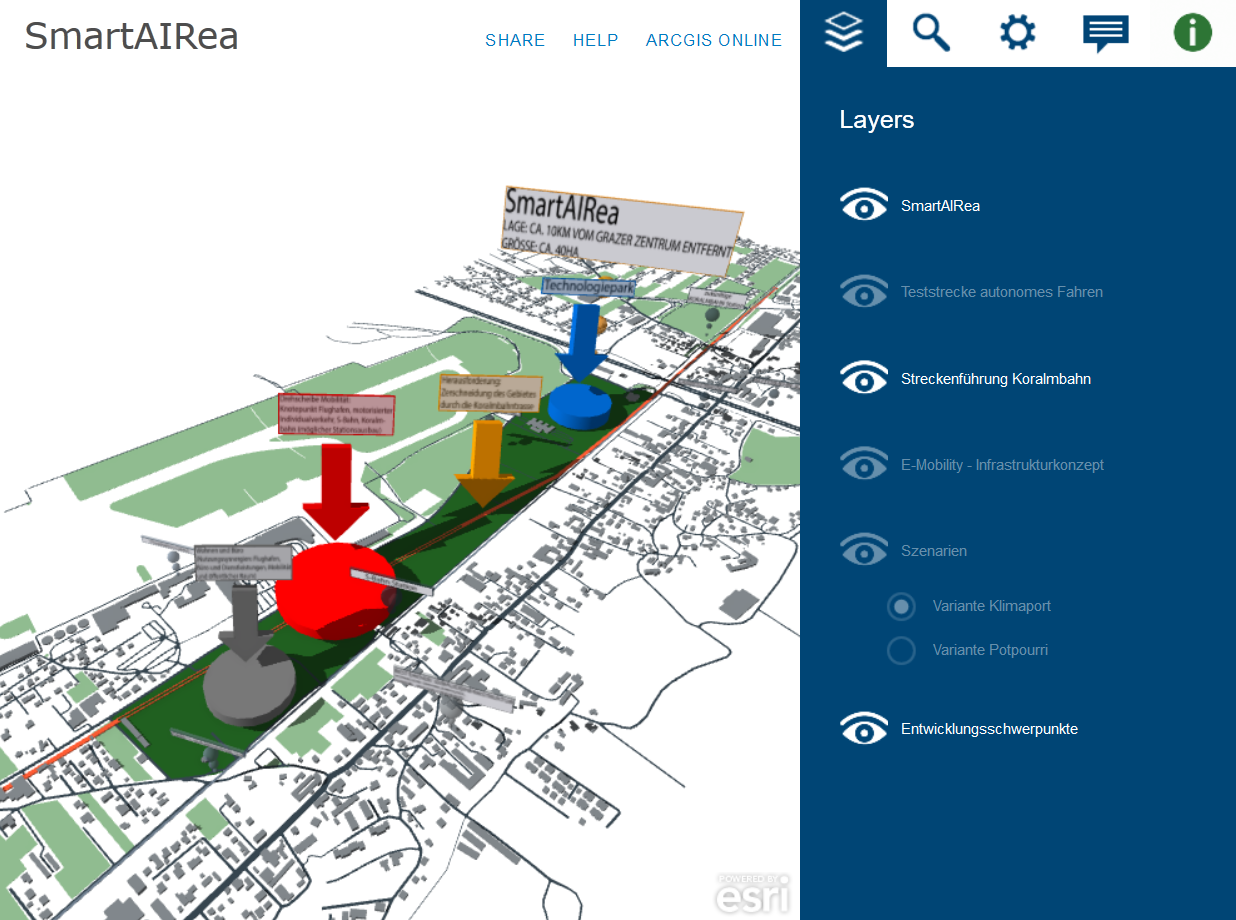
Task: Click the Streckenführung Koralmbahn label
Action: [996, 379]
